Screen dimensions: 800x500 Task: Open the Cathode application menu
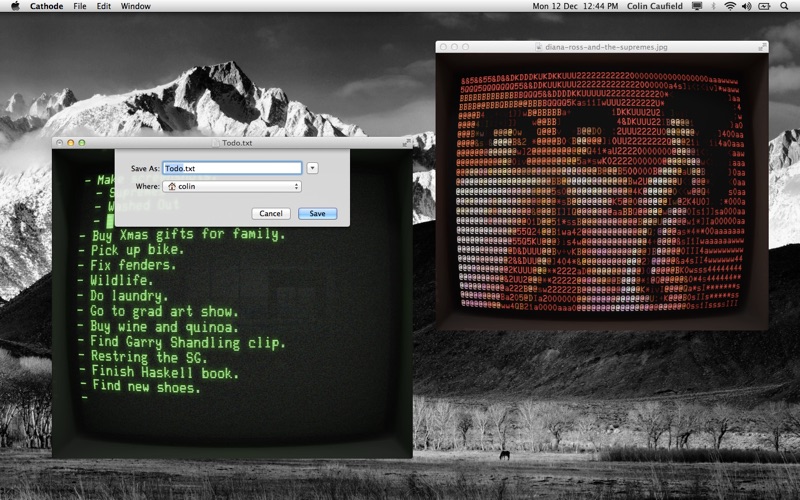pos(45,6)
